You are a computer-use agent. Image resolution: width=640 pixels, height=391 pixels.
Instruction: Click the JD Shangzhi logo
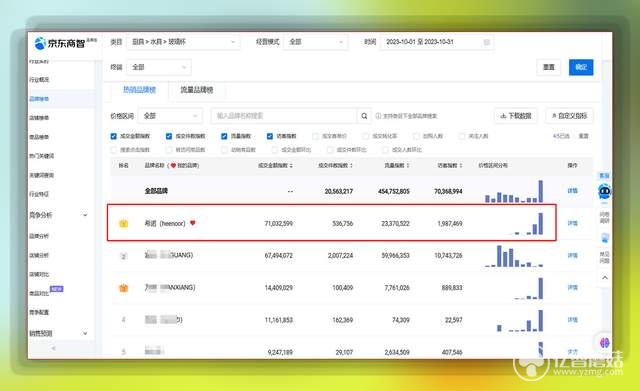(65, 42)
